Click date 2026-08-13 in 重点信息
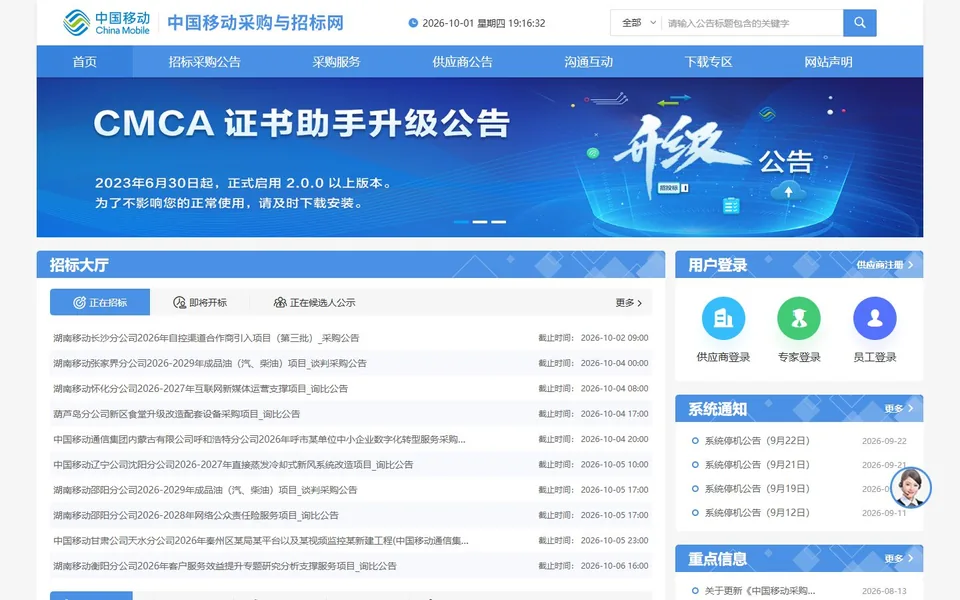 [x=884, y=591]
